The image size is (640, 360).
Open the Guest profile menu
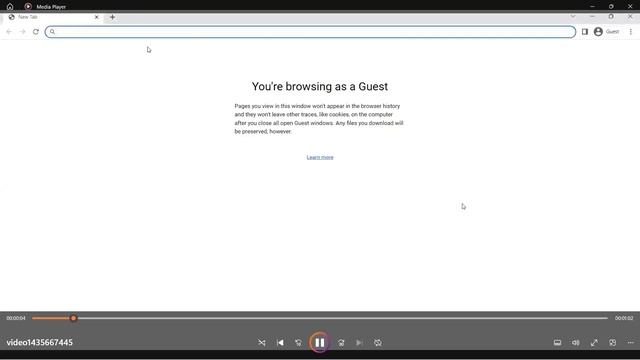607,31
